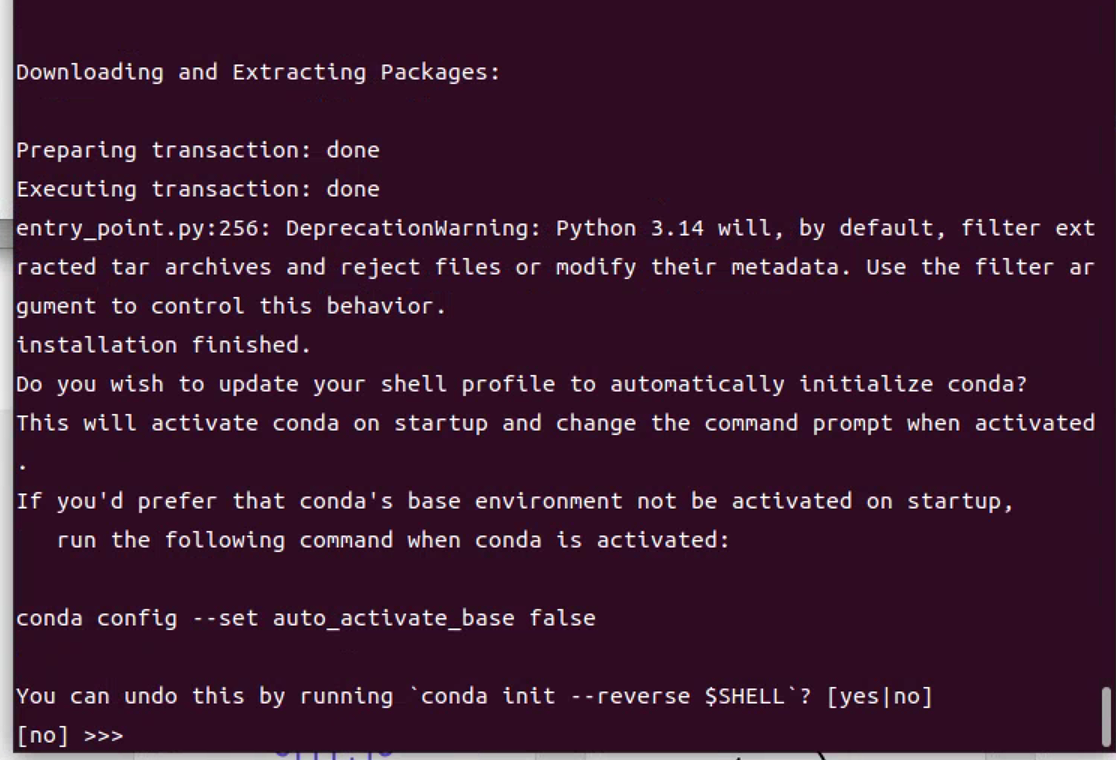
Task: Click the [no] default answer text
Action: pos(35,736)
